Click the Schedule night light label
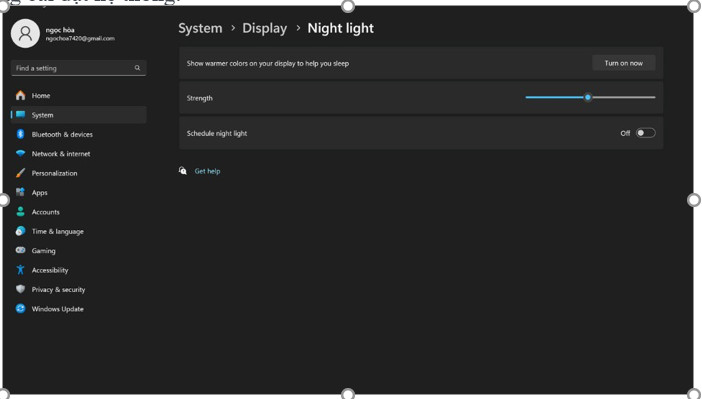Screen dimensions: 702x399 [x=217, y=133]
